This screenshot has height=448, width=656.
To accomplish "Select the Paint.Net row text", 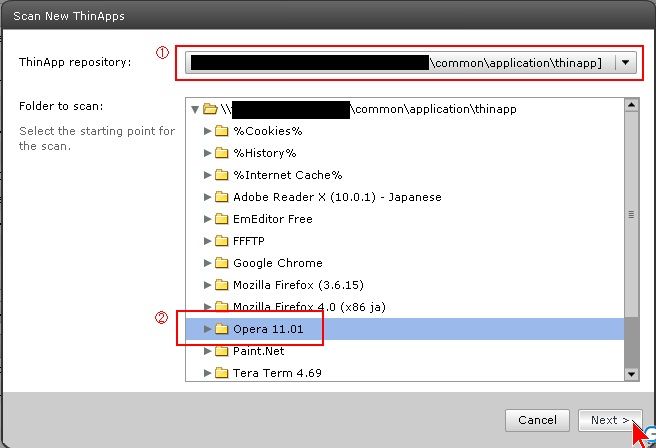I will (x=259, y=351).
